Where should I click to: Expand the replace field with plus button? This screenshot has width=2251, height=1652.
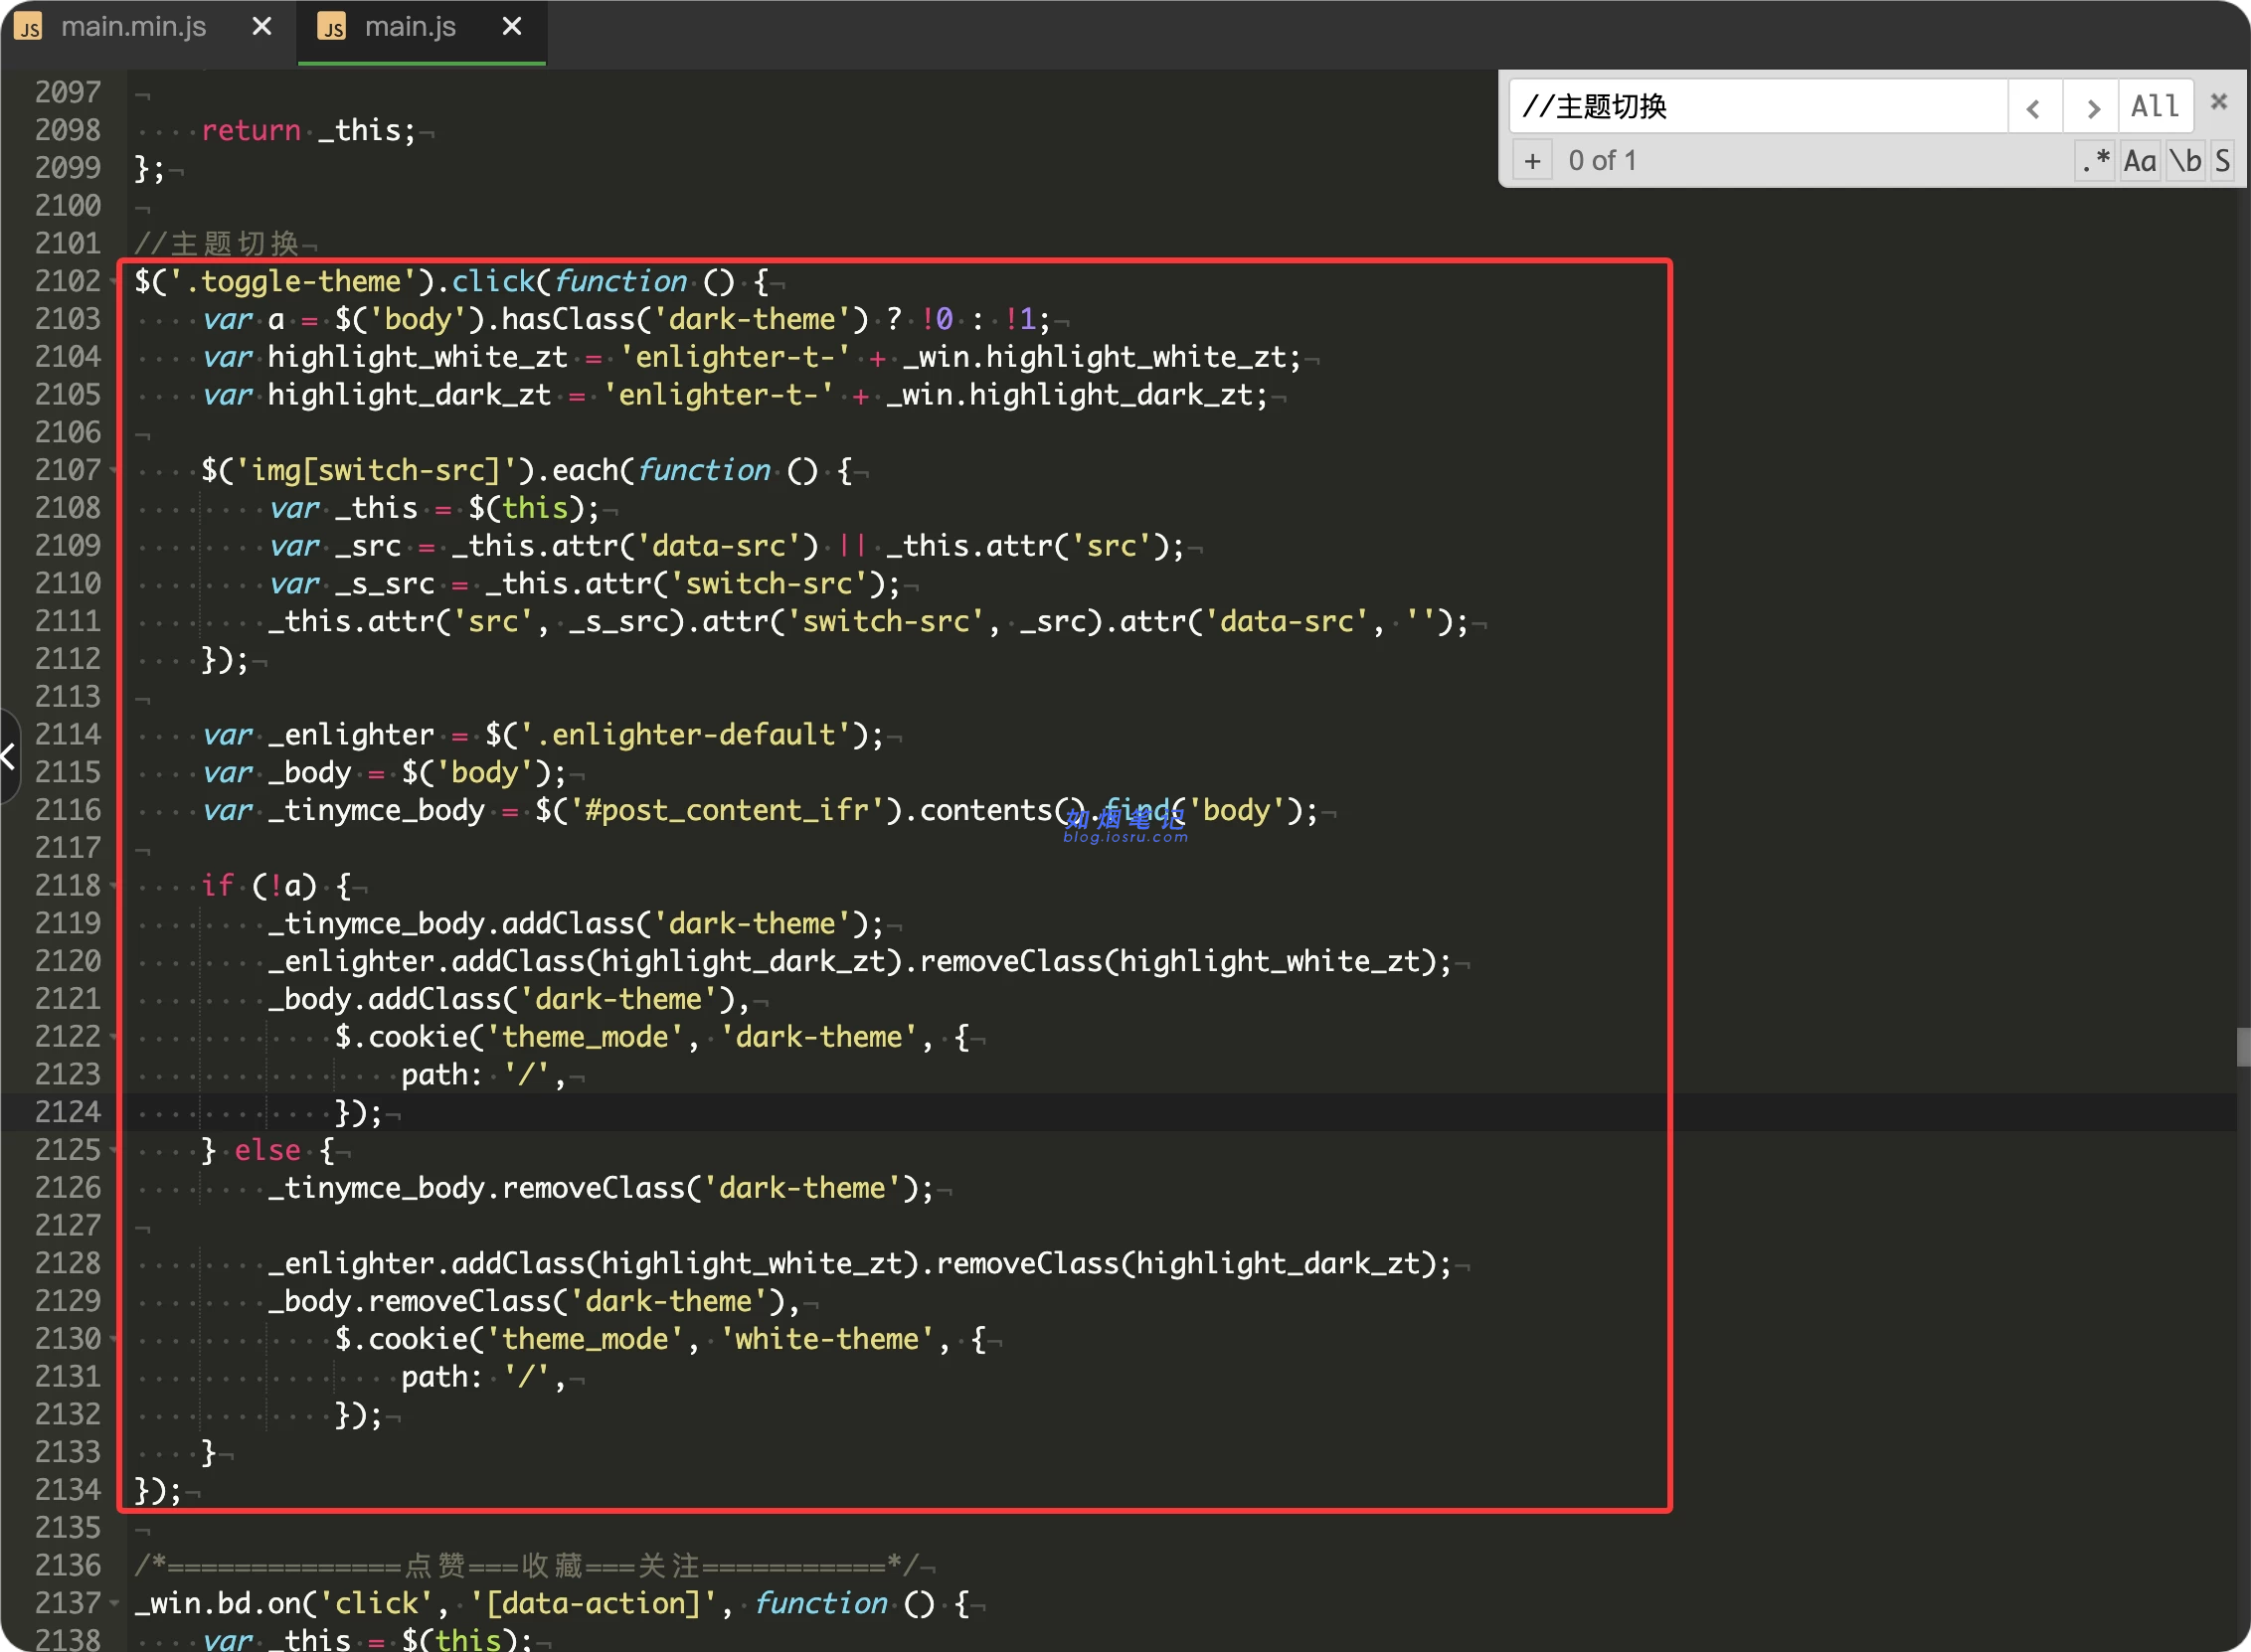(1532, 160)
